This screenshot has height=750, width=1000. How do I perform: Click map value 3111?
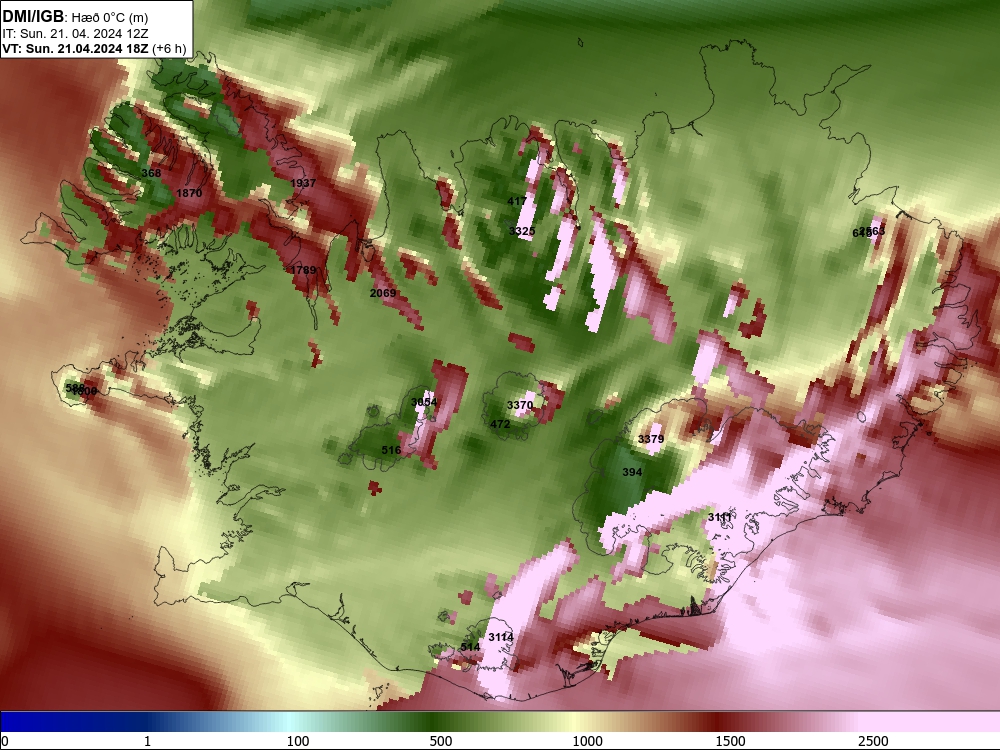(x=720, y=517)
